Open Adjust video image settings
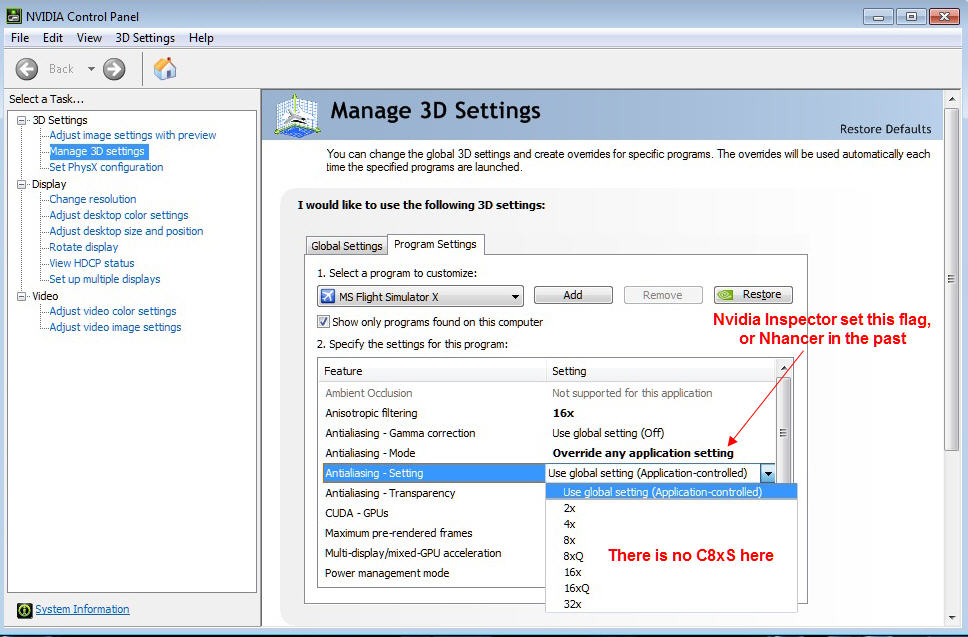 [115, 328]
